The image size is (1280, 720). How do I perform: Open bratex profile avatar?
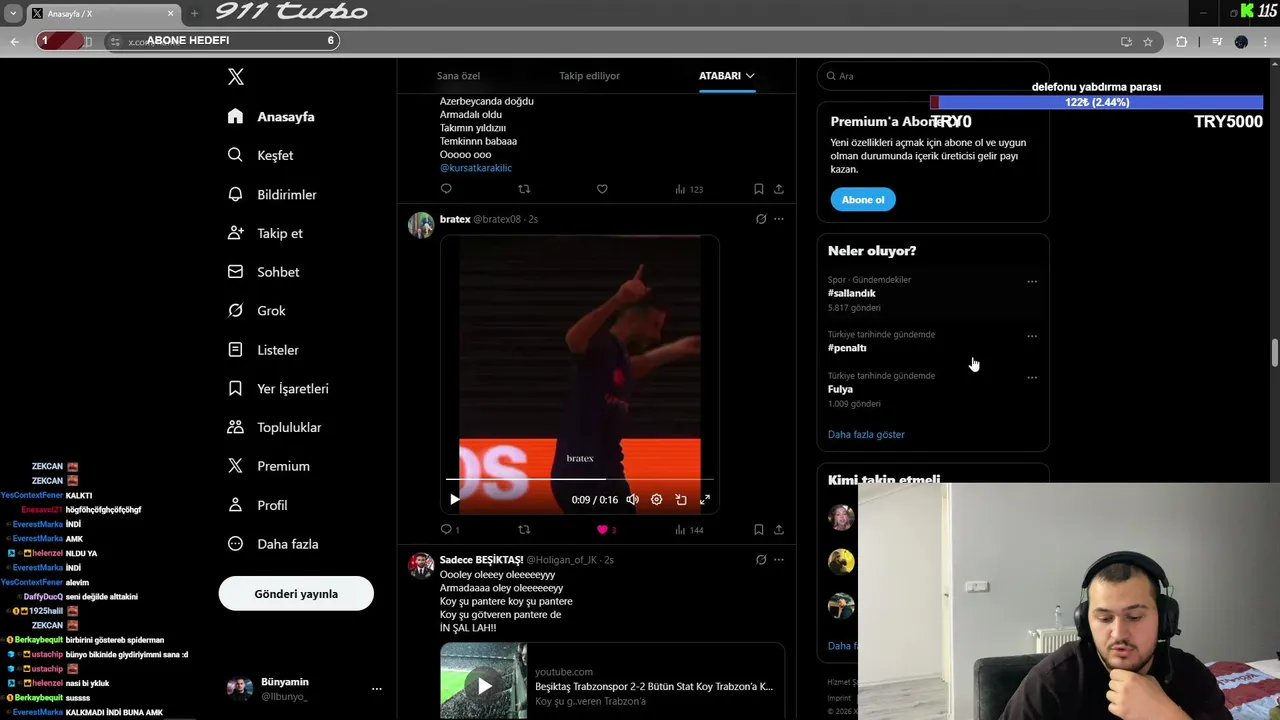pyautogui.click(x=421, y=225)
